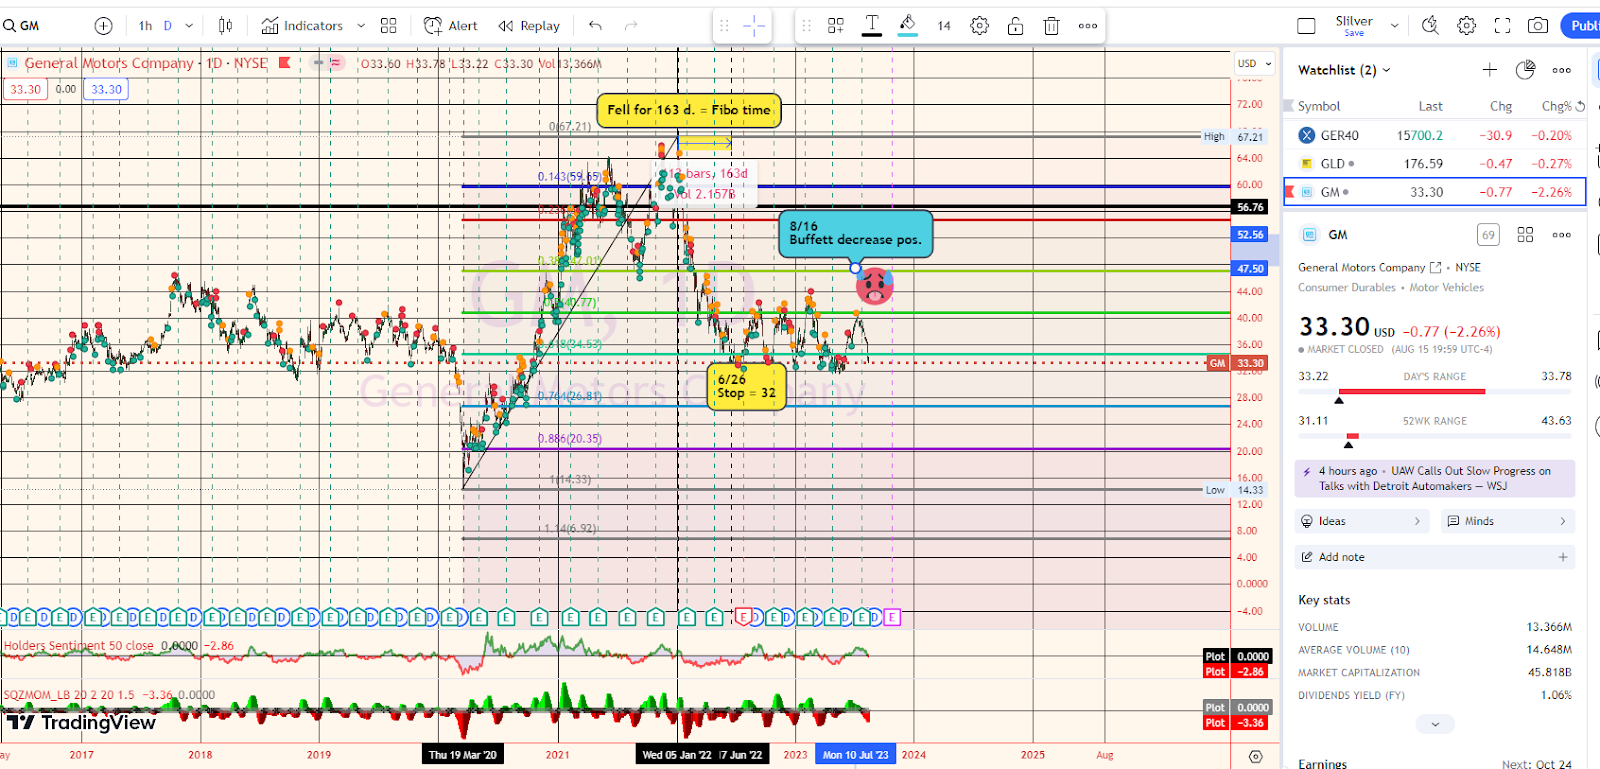Open the candlestick chart type selector
The width and height of the screenshot is (1600, 769).
(226, 26)
